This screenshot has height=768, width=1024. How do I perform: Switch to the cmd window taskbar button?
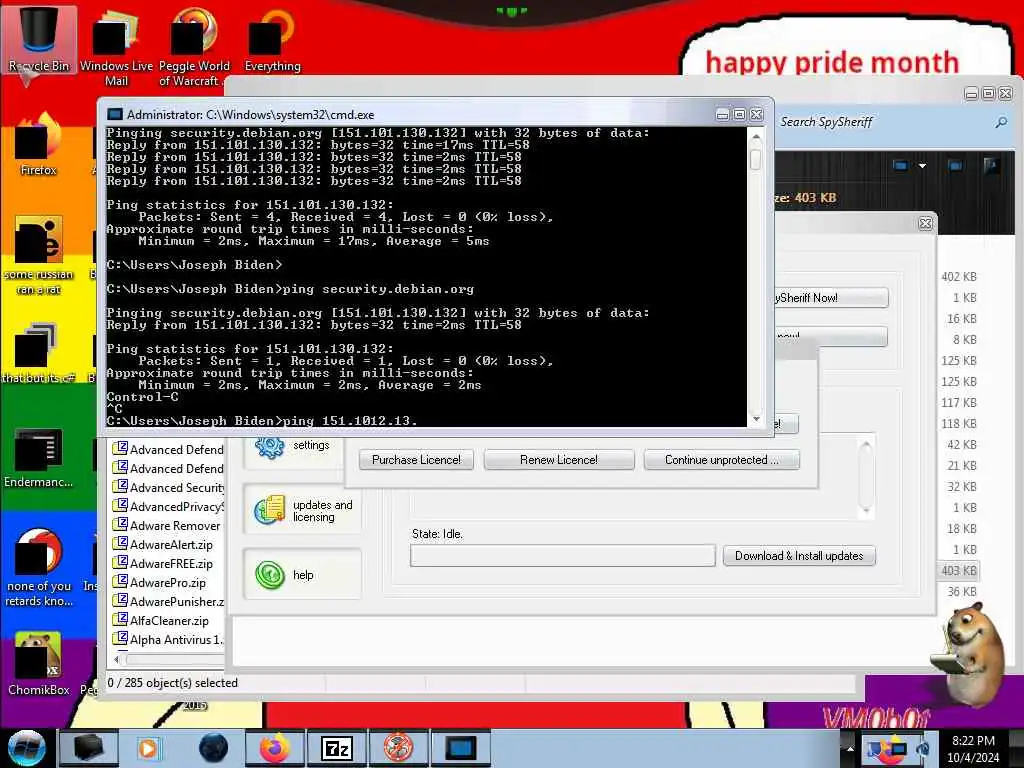click(x=460, y=748)
